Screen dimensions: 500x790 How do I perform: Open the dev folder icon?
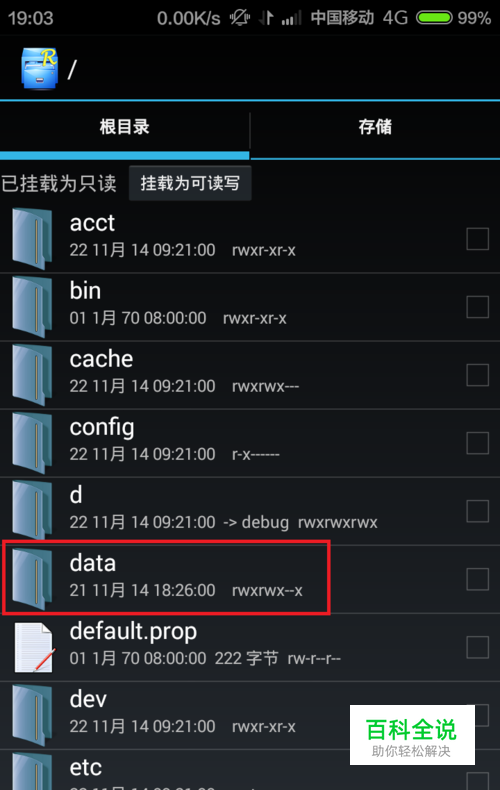(32, 715)
